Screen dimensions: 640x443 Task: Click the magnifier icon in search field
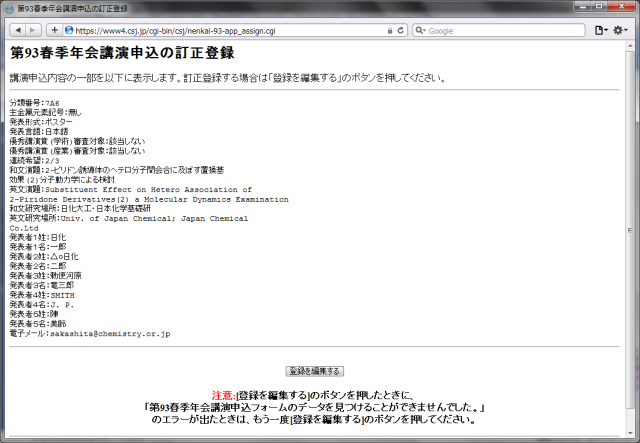pos(419,30)
